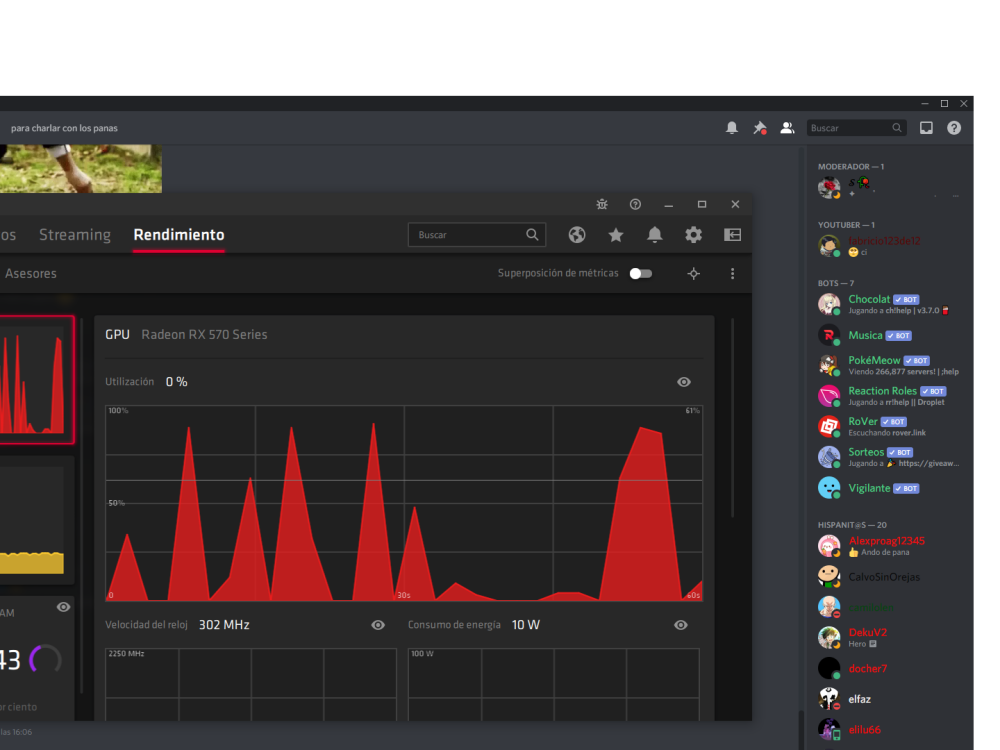Open the three-dot more options menu
Image resolution: width=1000 pixels, height=750 pixels.
point(732,274)
